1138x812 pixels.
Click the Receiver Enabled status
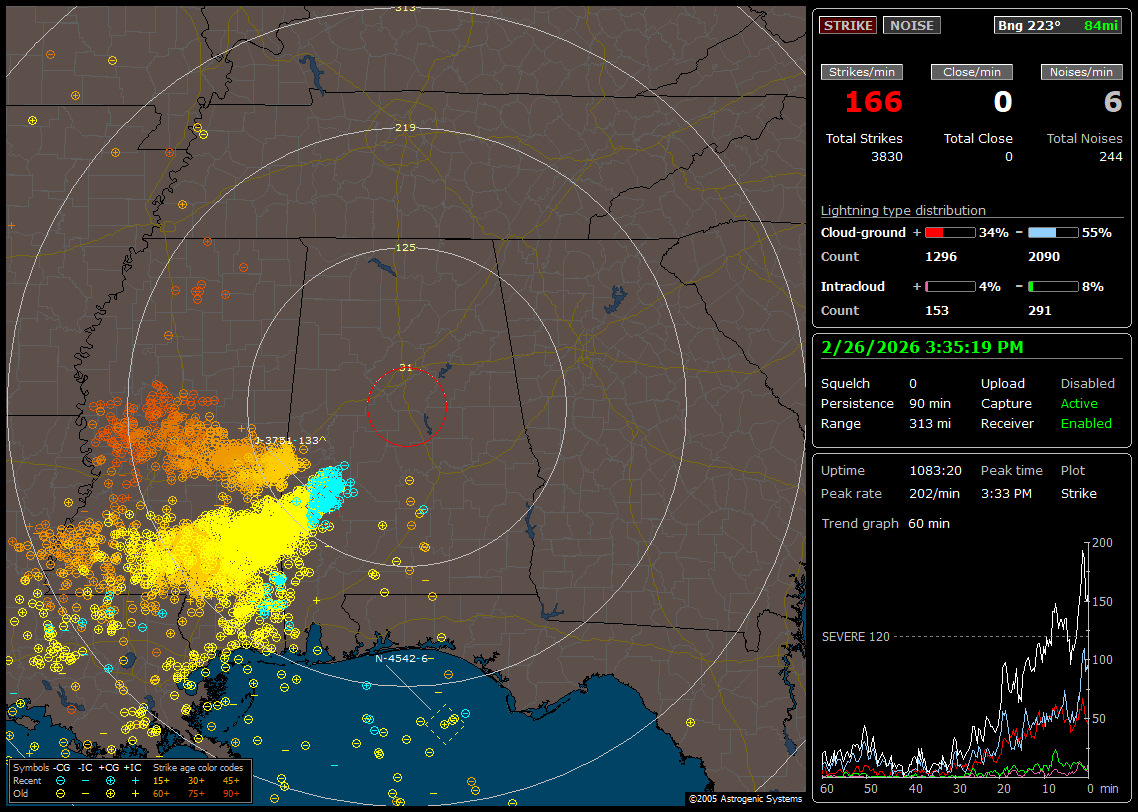coord(1086,424)
